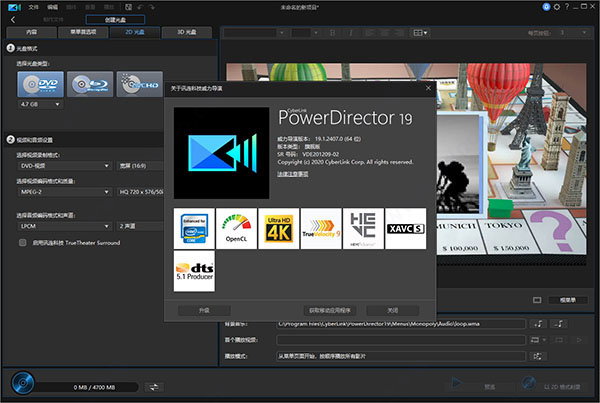This screenshot has height=403, width=600.
Task: Click the Intel Core badge in About dialog
Action: (x=194, y=229)
